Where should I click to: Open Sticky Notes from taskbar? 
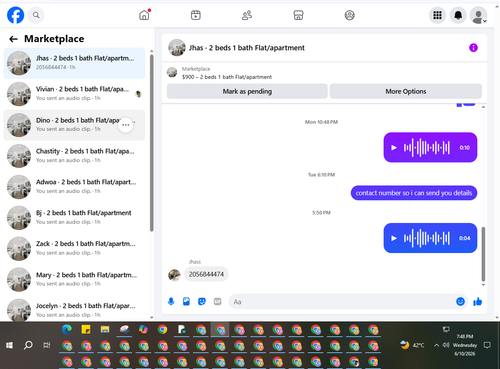click(x=86, y=330)
